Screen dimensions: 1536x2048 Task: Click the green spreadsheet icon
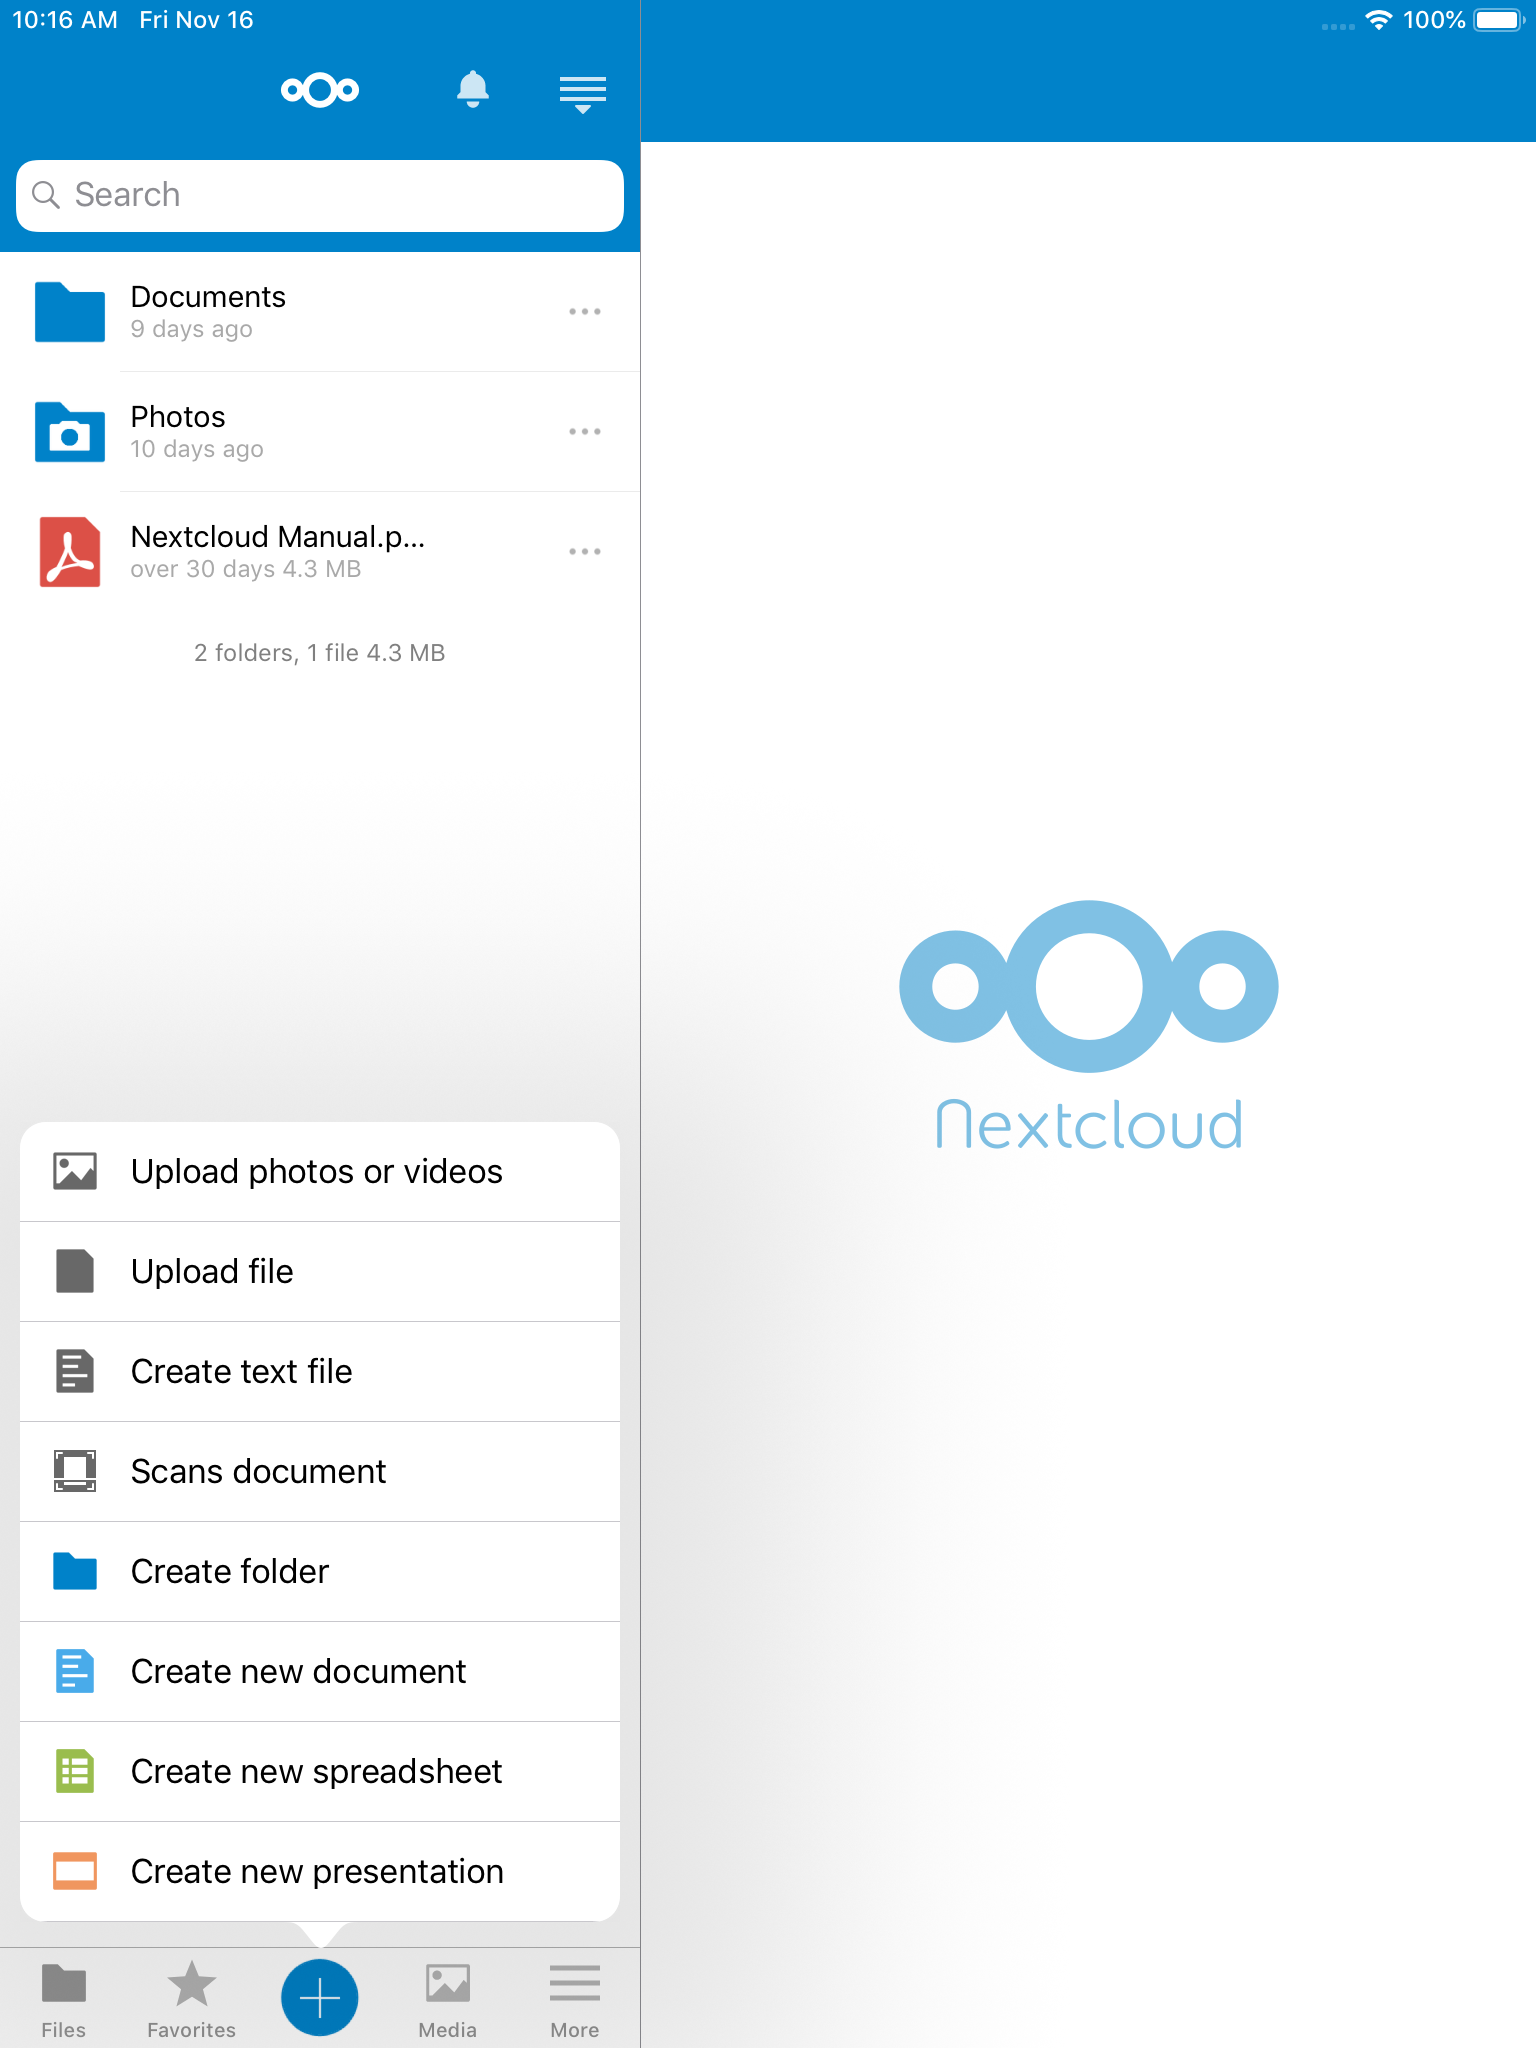pos(75,1771)
